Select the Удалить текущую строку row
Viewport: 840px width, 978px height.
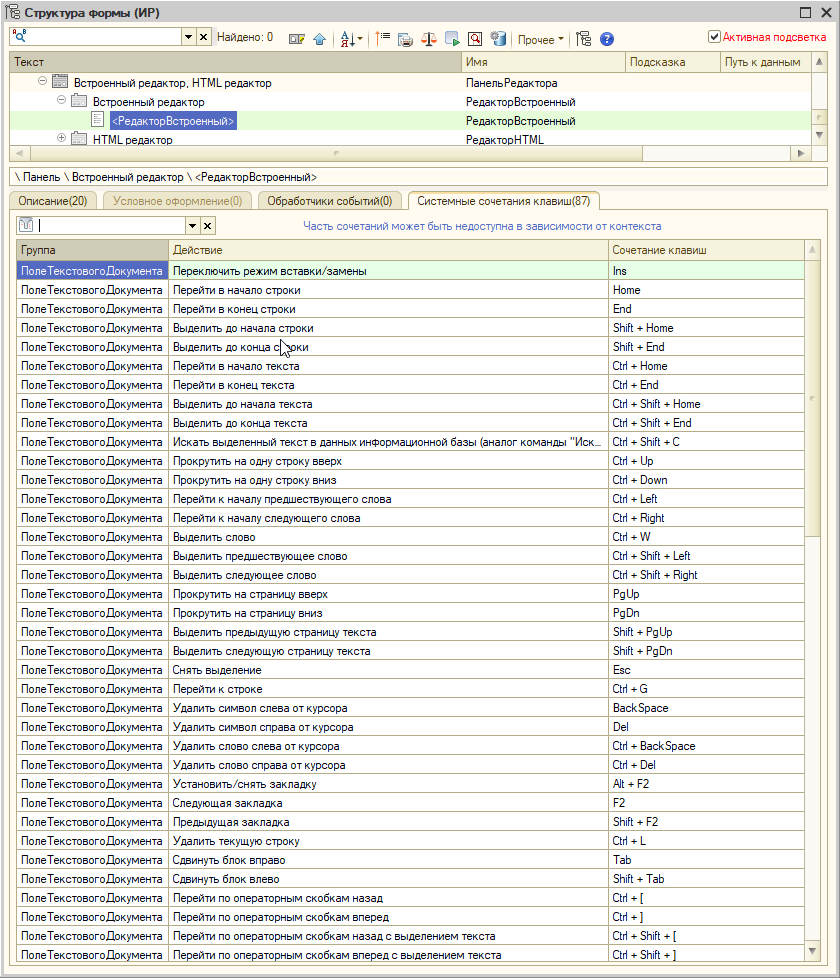410,841
